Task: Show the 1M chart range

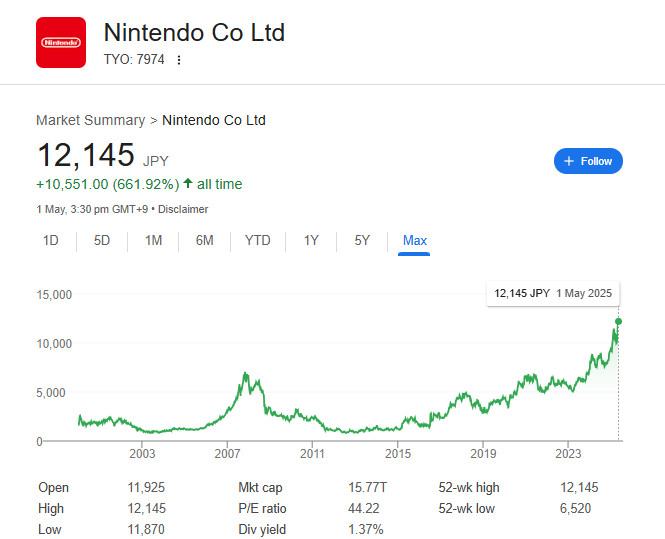Action: coord(153,240)
